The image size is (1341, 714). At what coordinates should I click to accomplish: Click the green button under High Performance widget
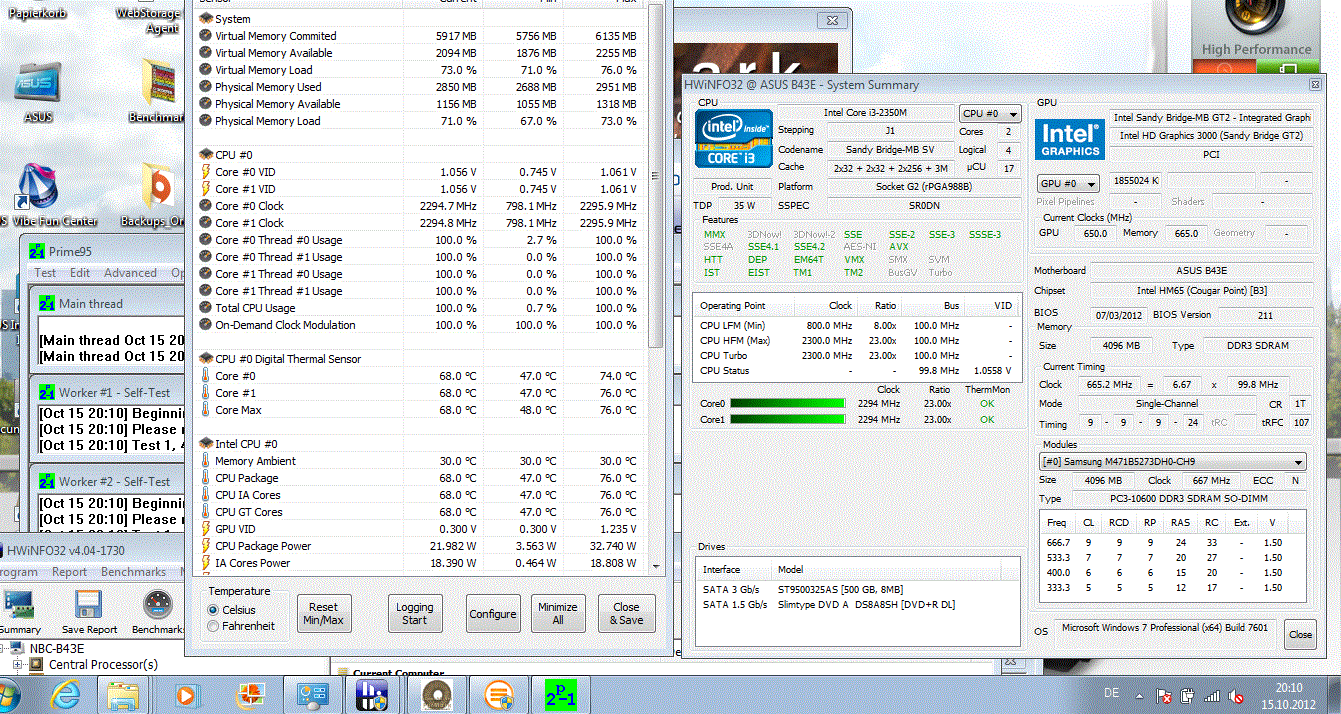(x=1289, y=69)
